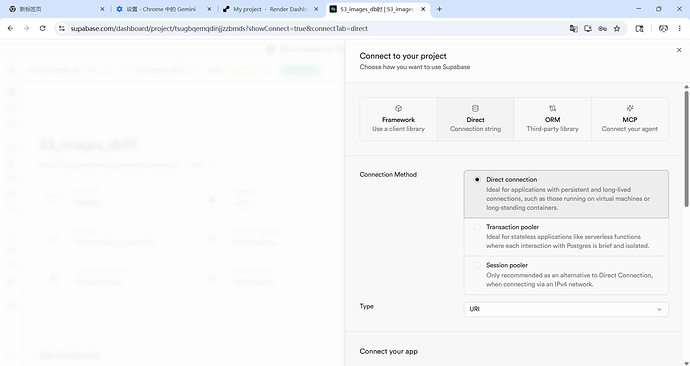Switch to the Chrome Gemini settings tab

pos(163,9)
